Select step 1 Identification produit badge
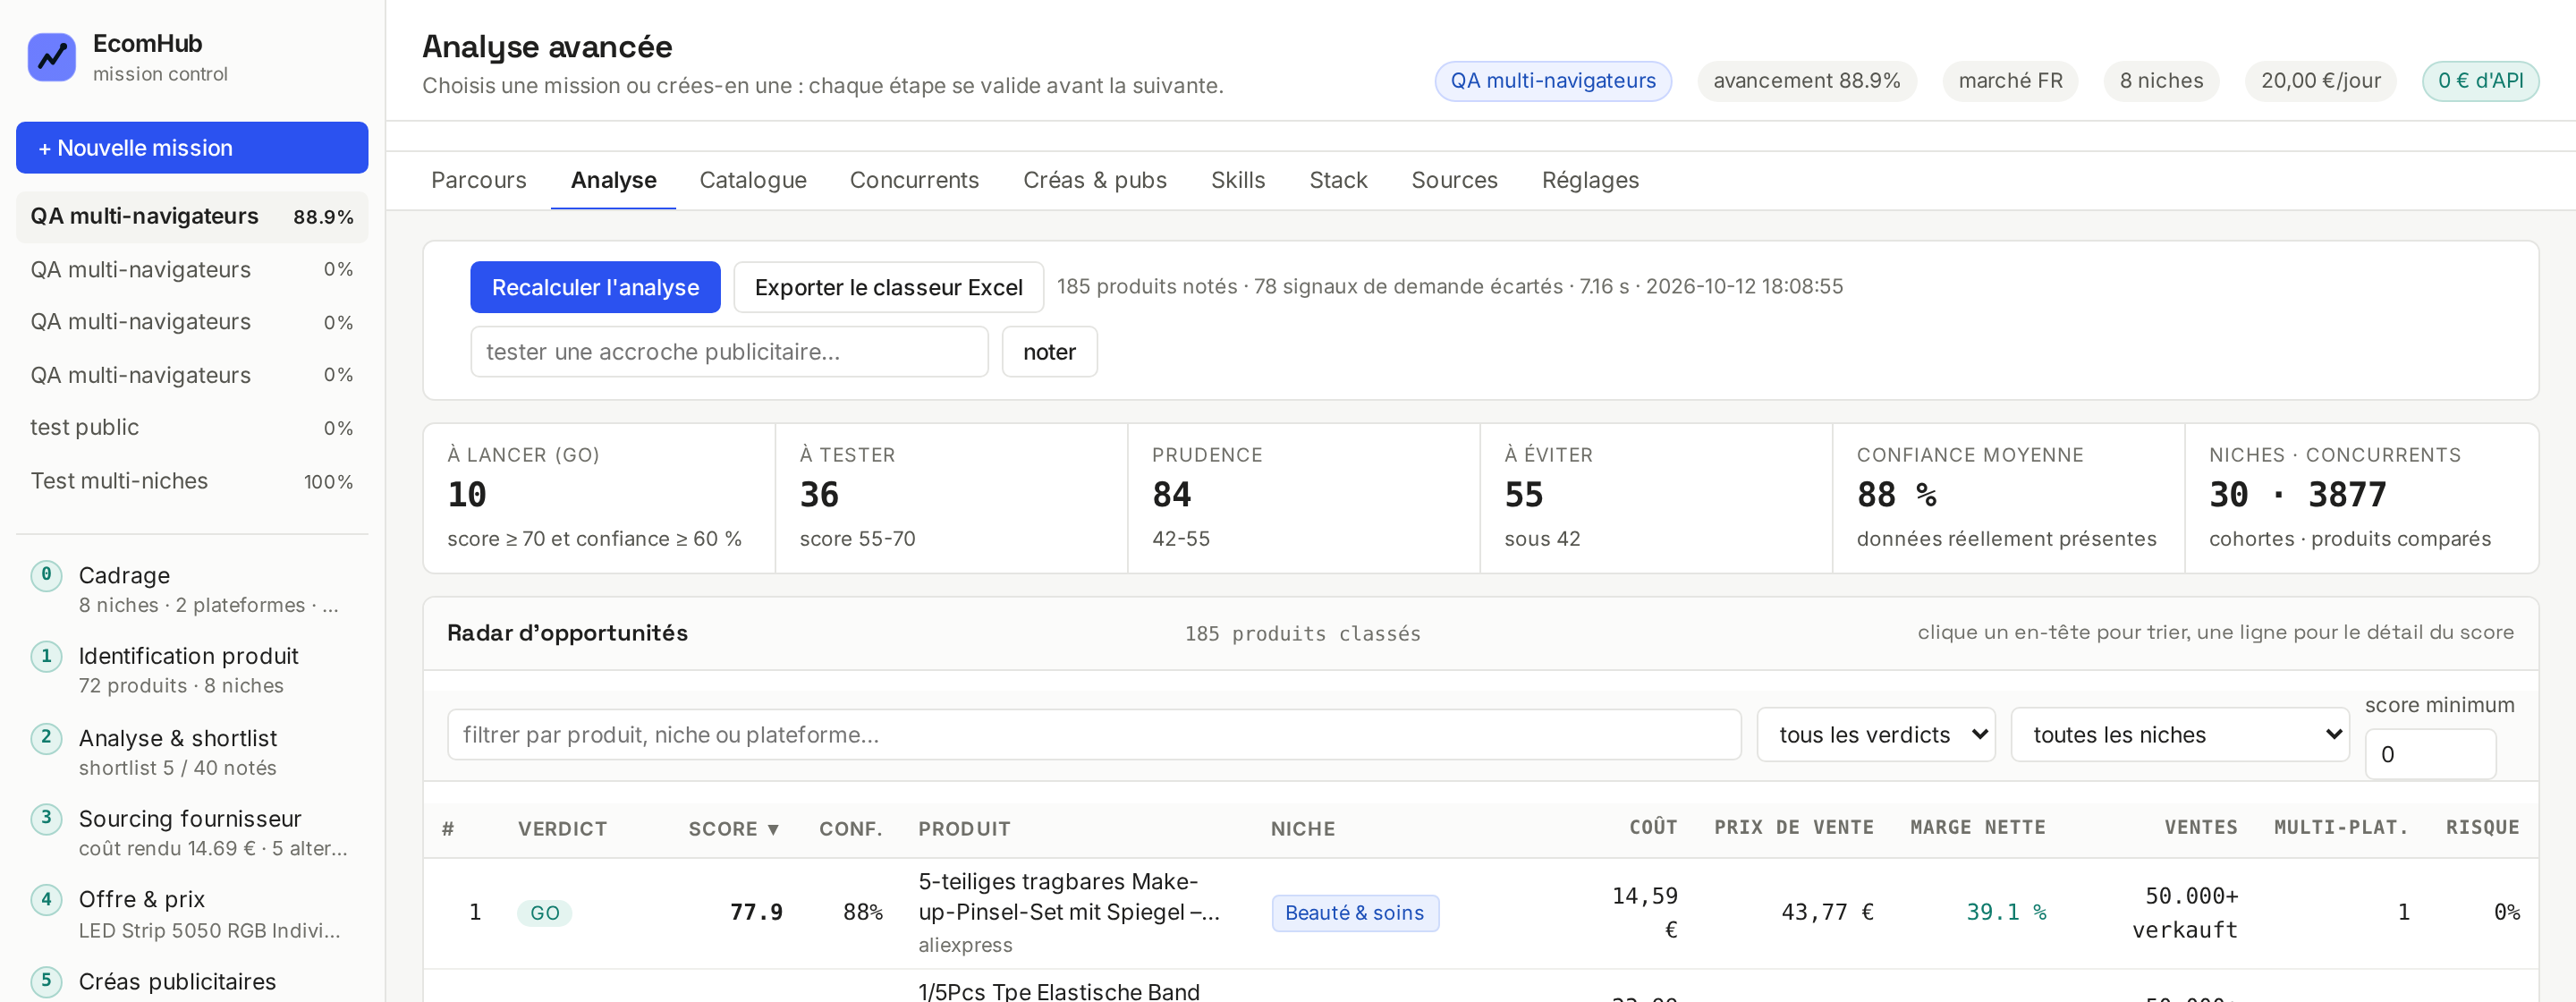 click(46, 656)
